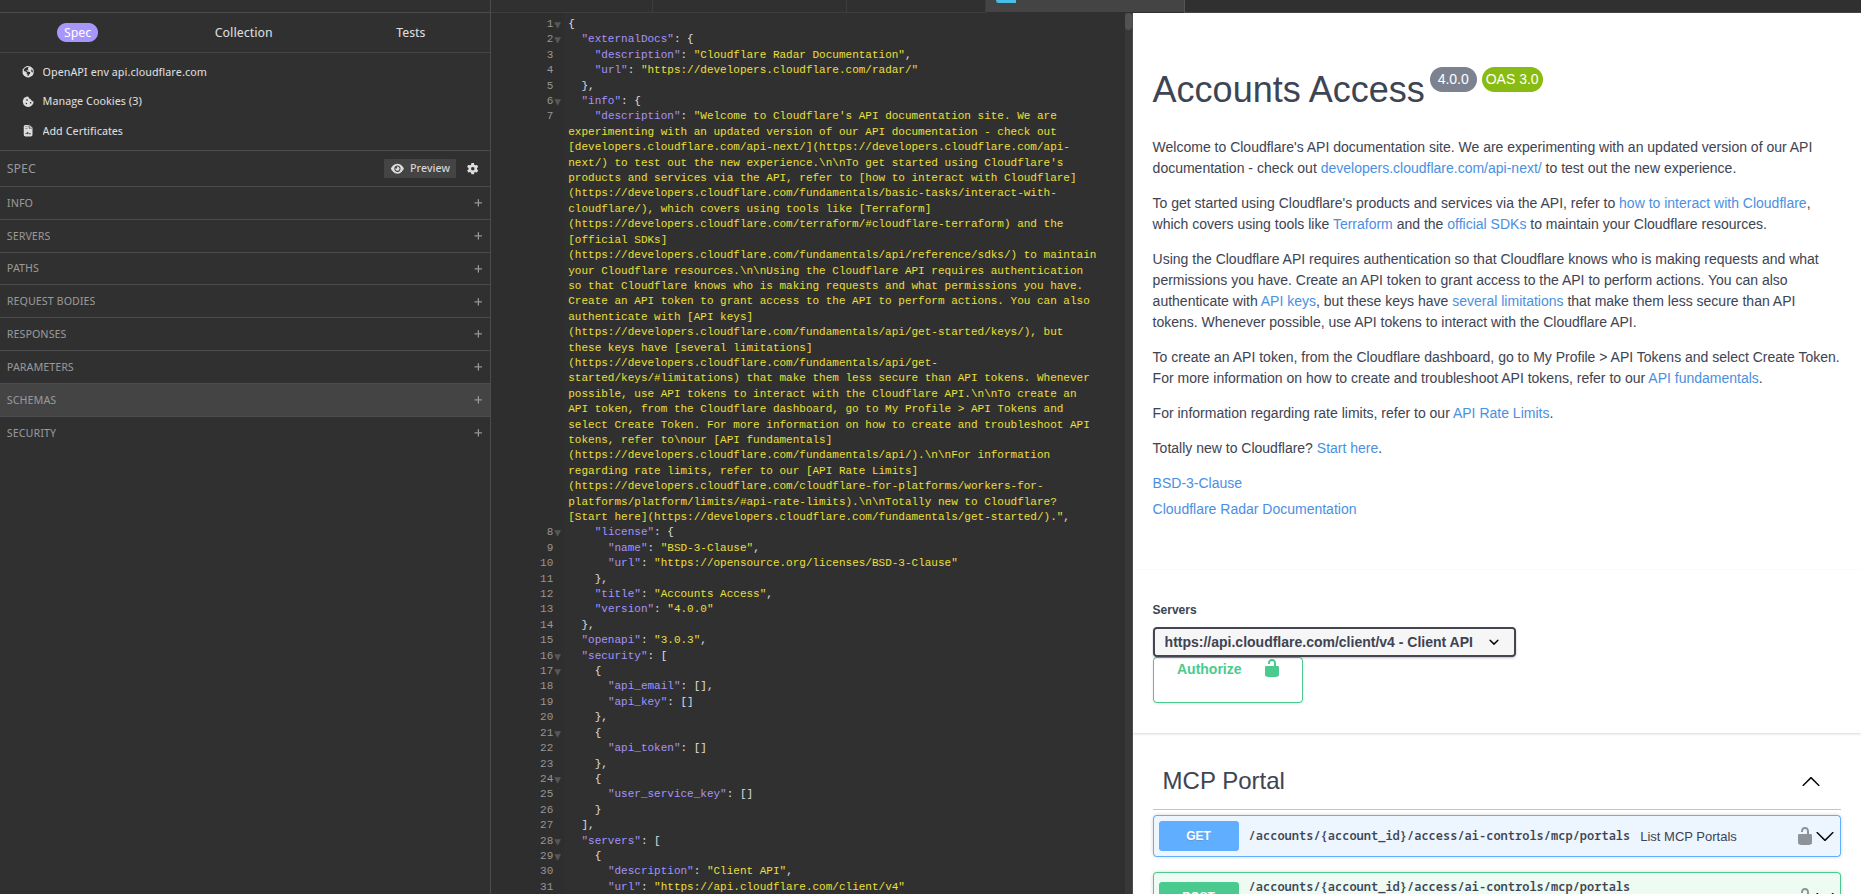Fold the api_email object at line 17
Viewport: 1861px width, 894px height.
558,671
